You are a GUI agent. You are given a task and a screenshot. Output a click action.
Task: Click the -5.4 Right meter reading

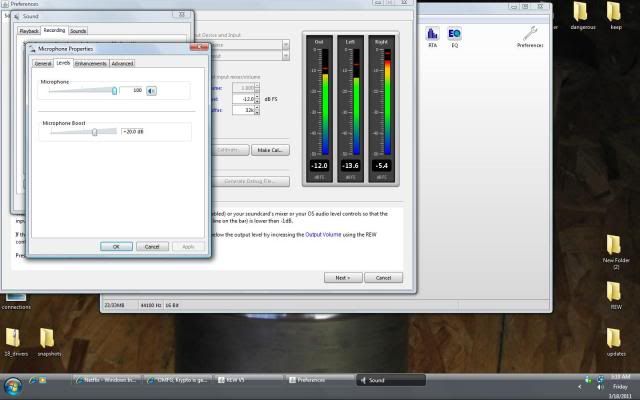381,166
